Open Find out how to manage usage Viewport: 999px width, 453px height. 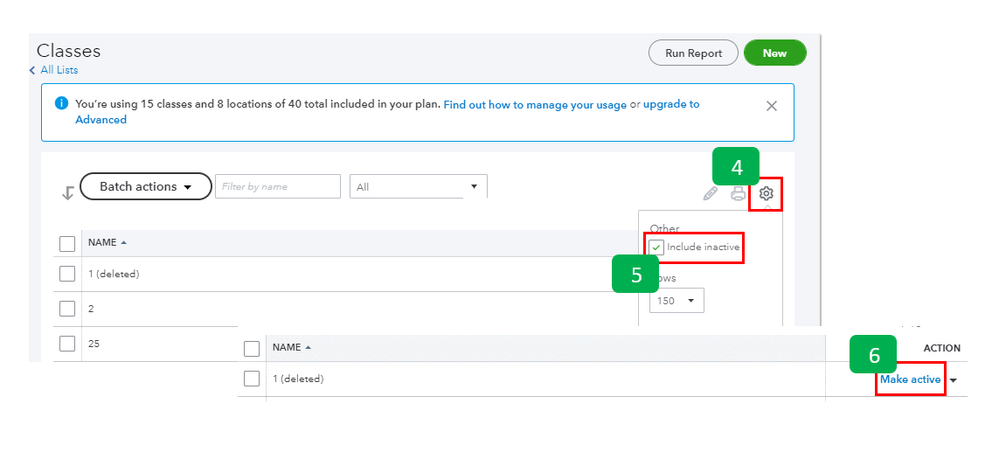535,104
